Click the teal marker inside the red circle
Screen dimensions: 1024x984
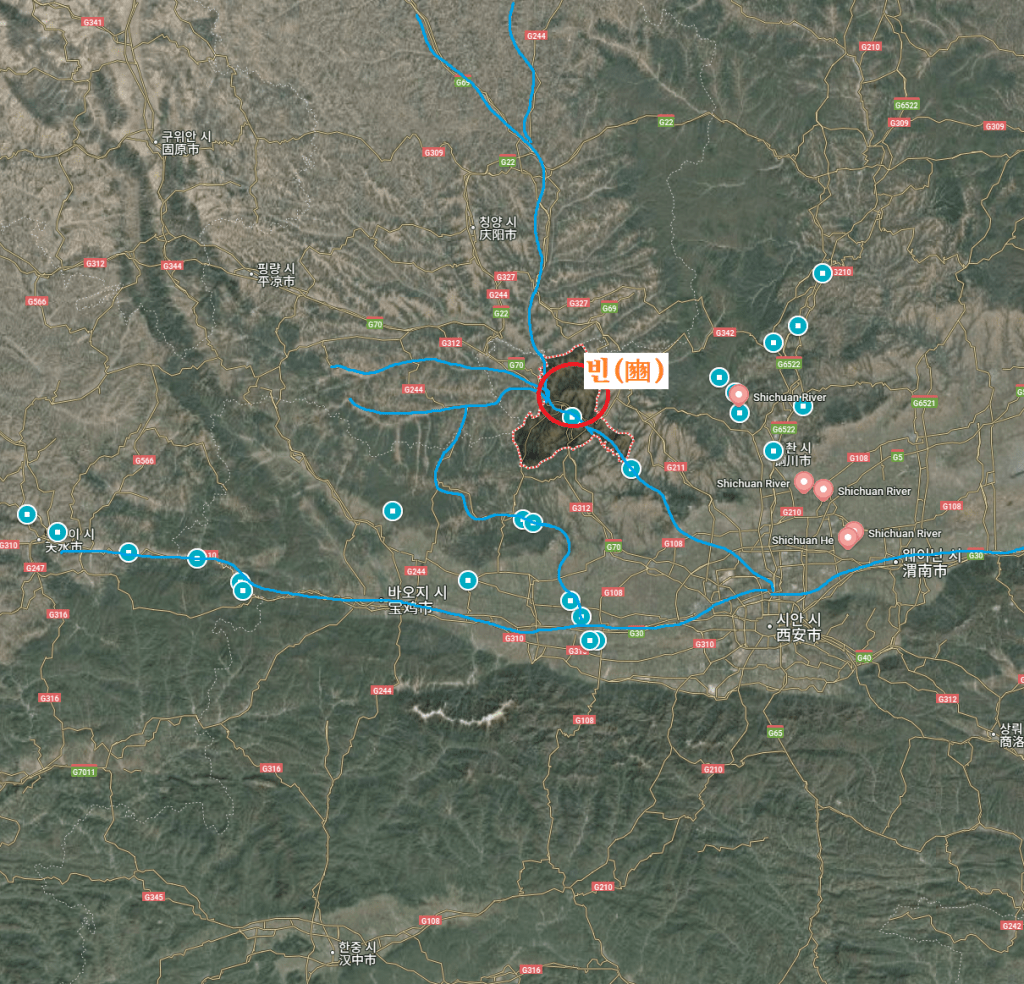point(572,417)
